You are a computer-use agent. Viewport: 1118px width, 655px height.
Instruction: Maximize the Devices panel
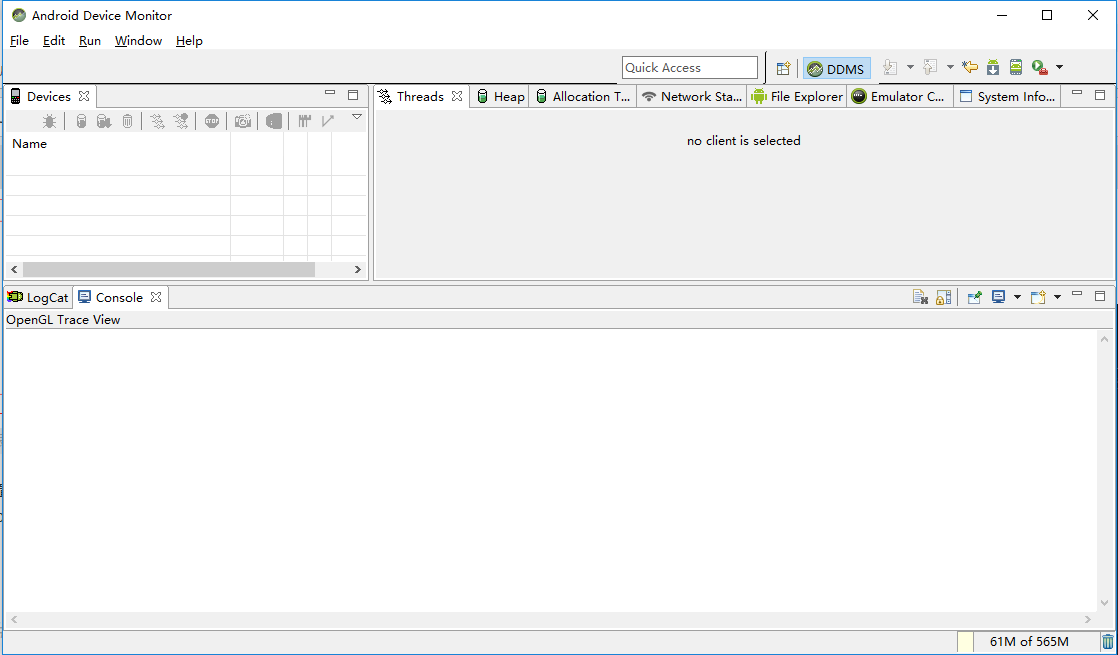(353, 94)
